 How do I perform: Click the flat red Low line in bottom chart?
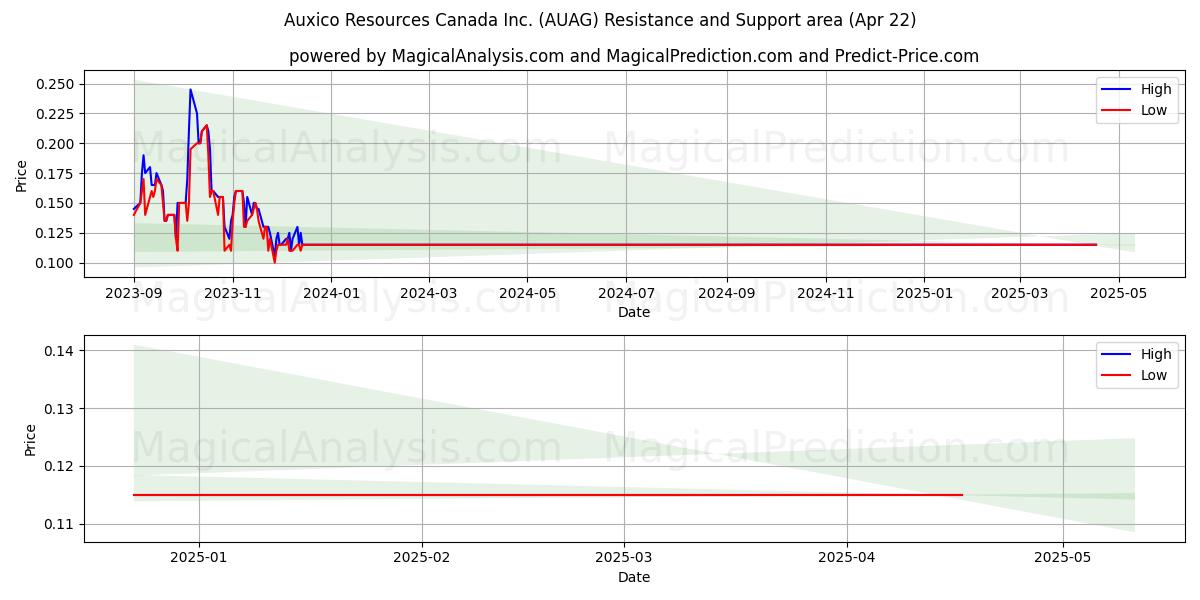[548, 495]
